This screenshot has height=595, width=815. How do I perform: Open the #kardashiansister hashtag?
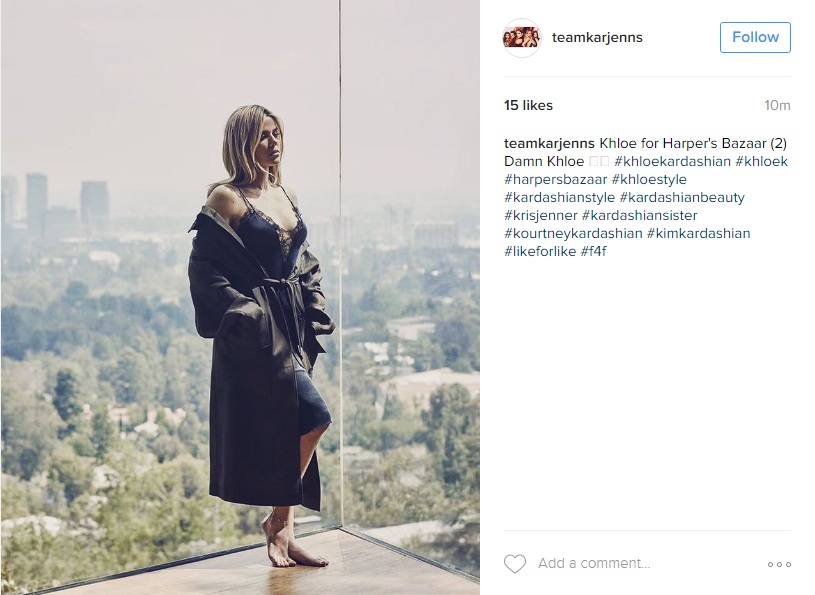(x=639, y=216)
